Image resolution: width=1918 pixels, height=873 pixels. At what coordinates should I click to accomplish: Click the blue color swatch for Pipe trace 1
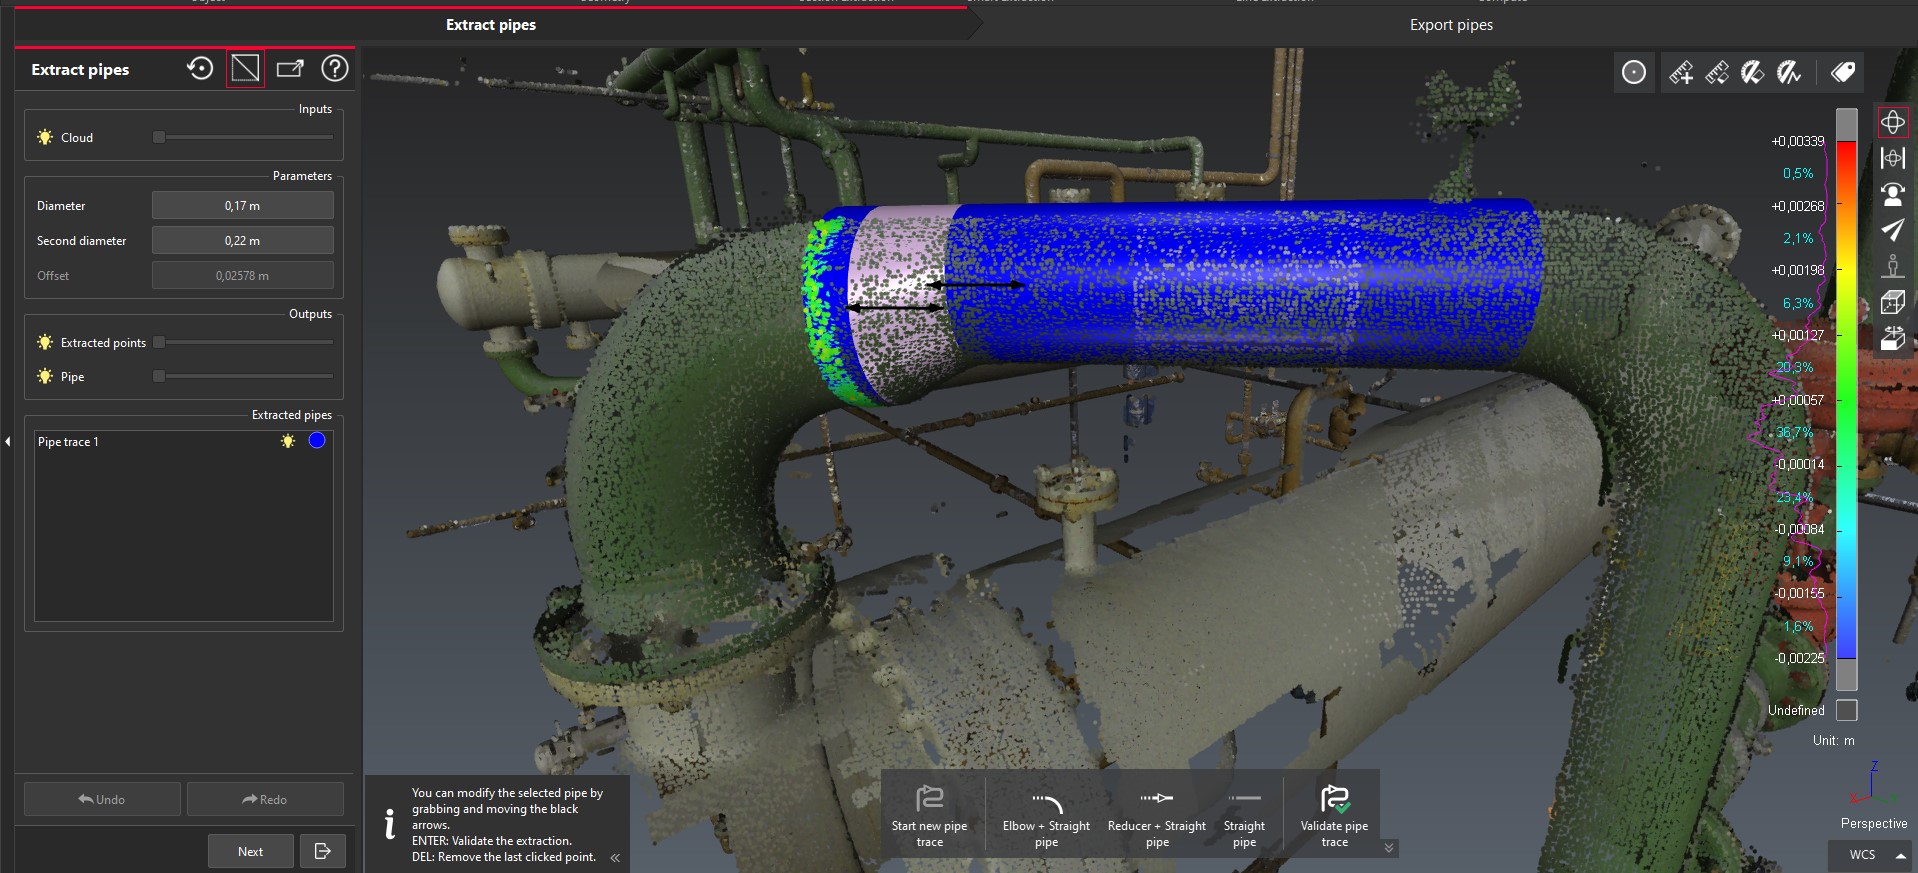click(317, 441)
